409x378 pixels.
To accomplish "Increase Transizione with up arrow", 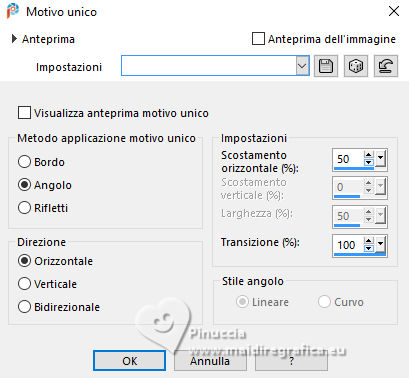I will pos(368,241).
